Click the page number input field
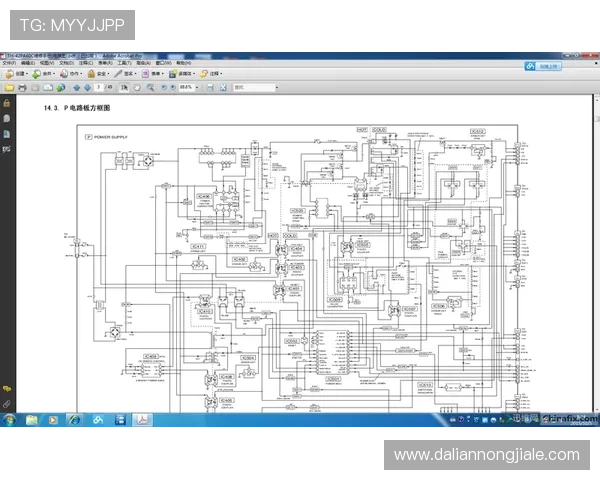The height and width of the screenshot is (480, 600). pos(100,87)
